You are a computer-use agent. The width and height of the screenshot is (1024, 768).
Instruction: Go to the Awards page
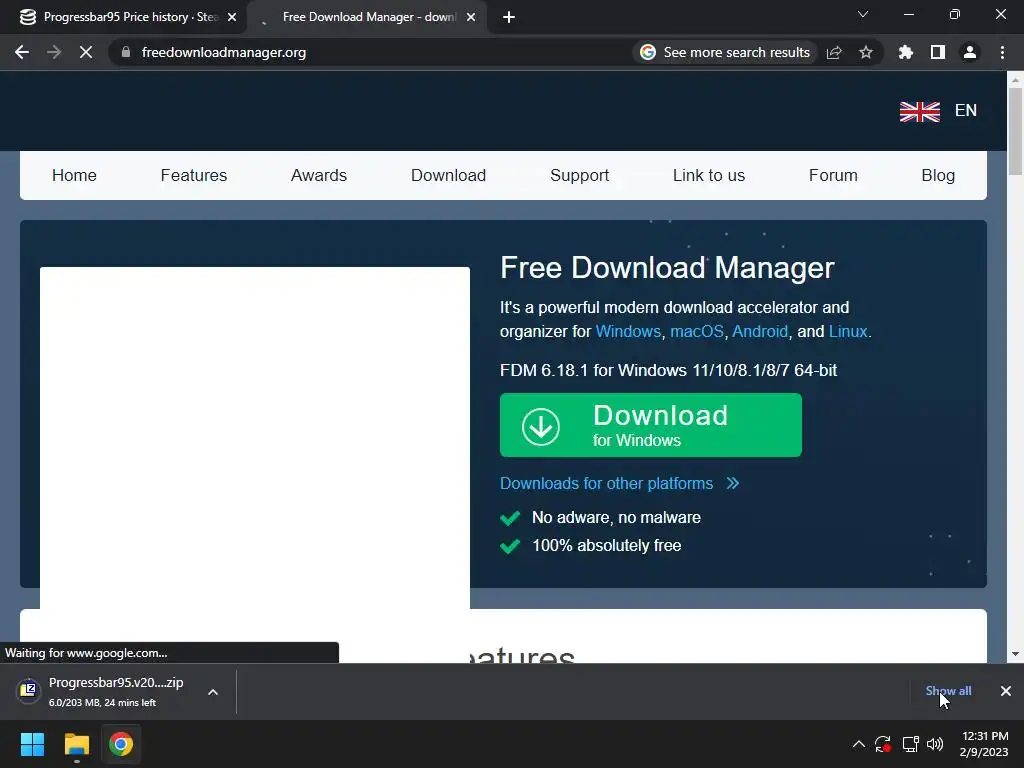[x=319, y=175]
